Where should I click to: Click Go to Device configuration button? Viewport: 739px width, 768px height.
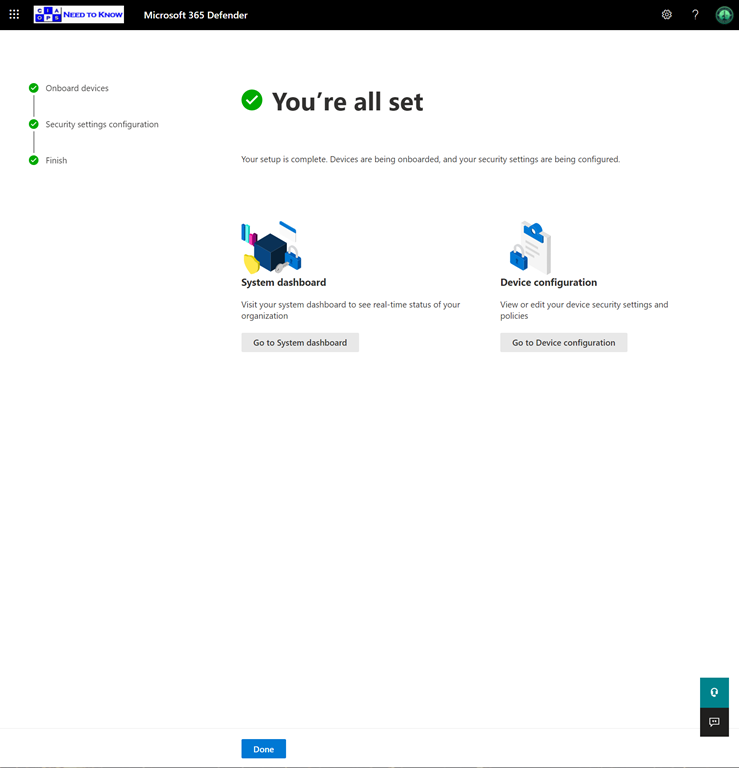tap(563, 342)
